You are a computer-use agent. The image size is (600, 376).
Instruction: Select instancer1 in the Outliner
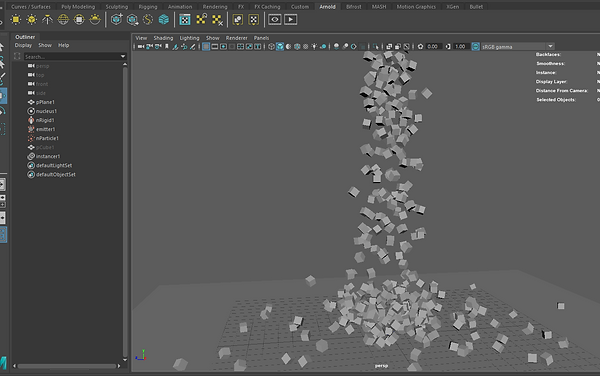pos(48,156)
